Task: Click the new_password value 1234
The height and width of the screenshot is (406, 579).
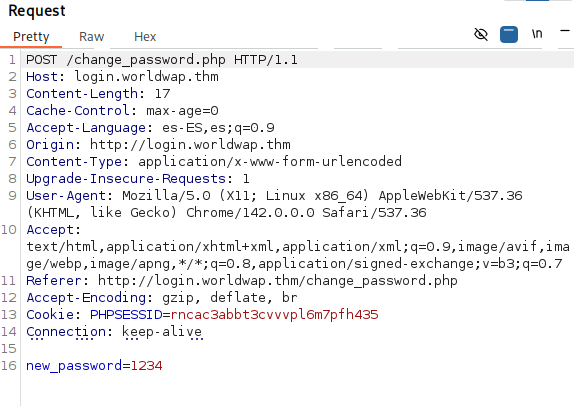Action: tap(147, 365)
